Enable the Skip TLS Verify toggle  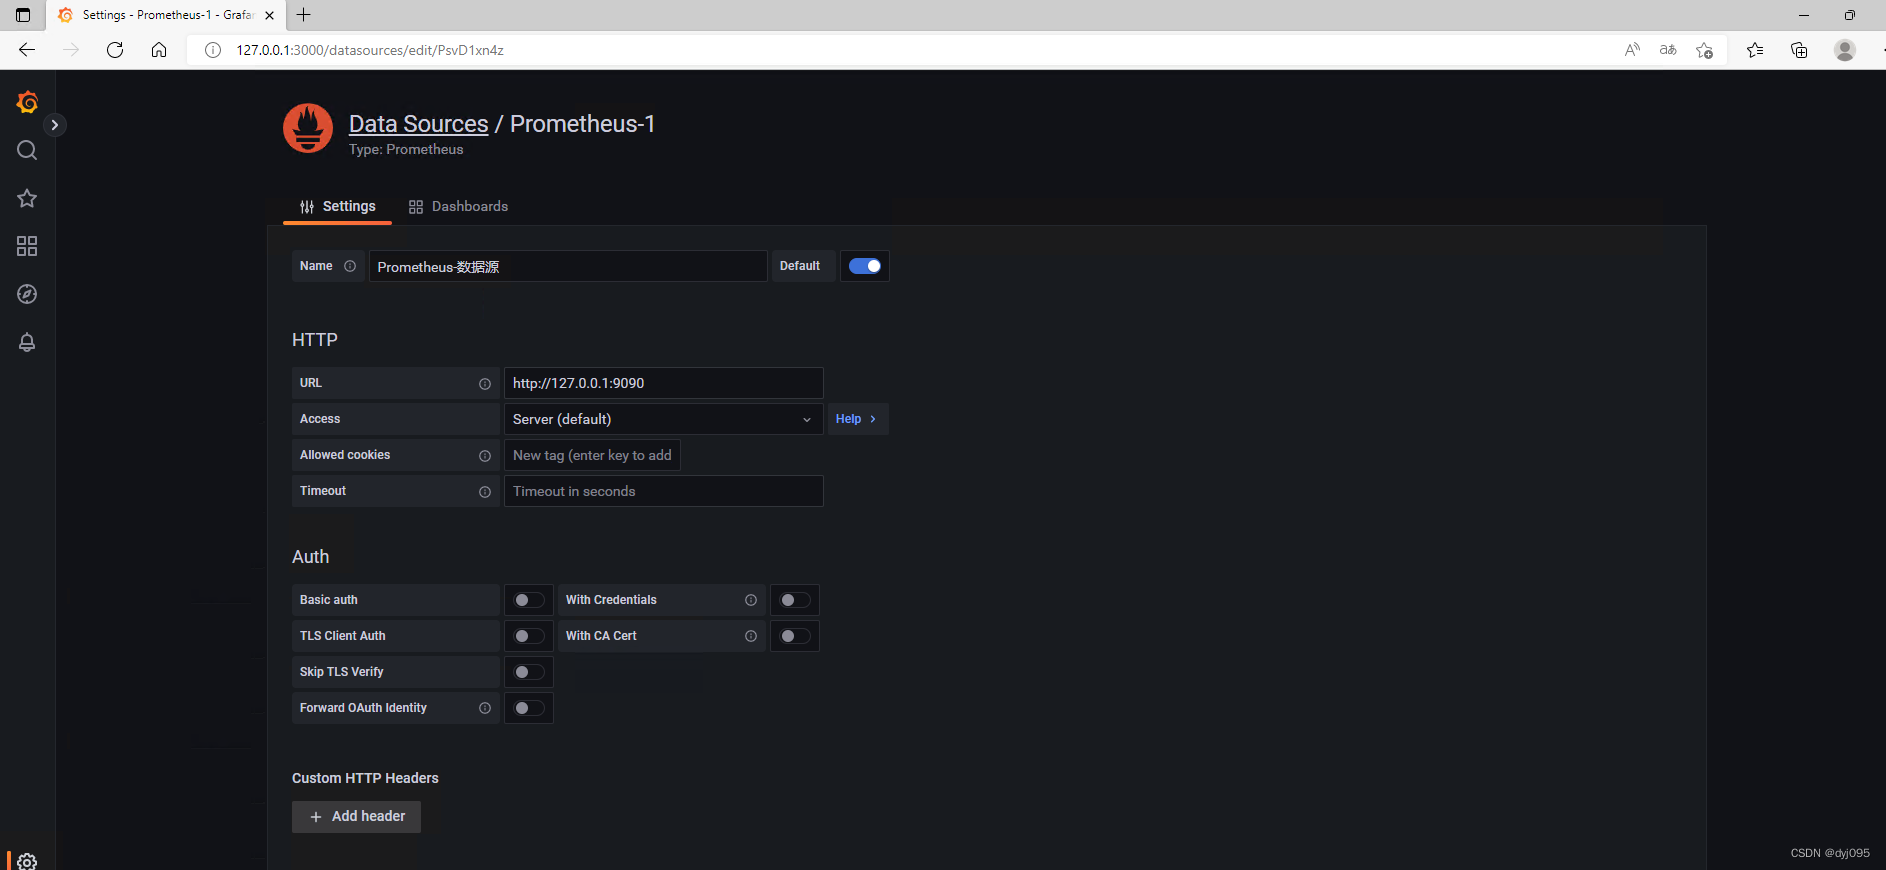click(x=529, y=672)
